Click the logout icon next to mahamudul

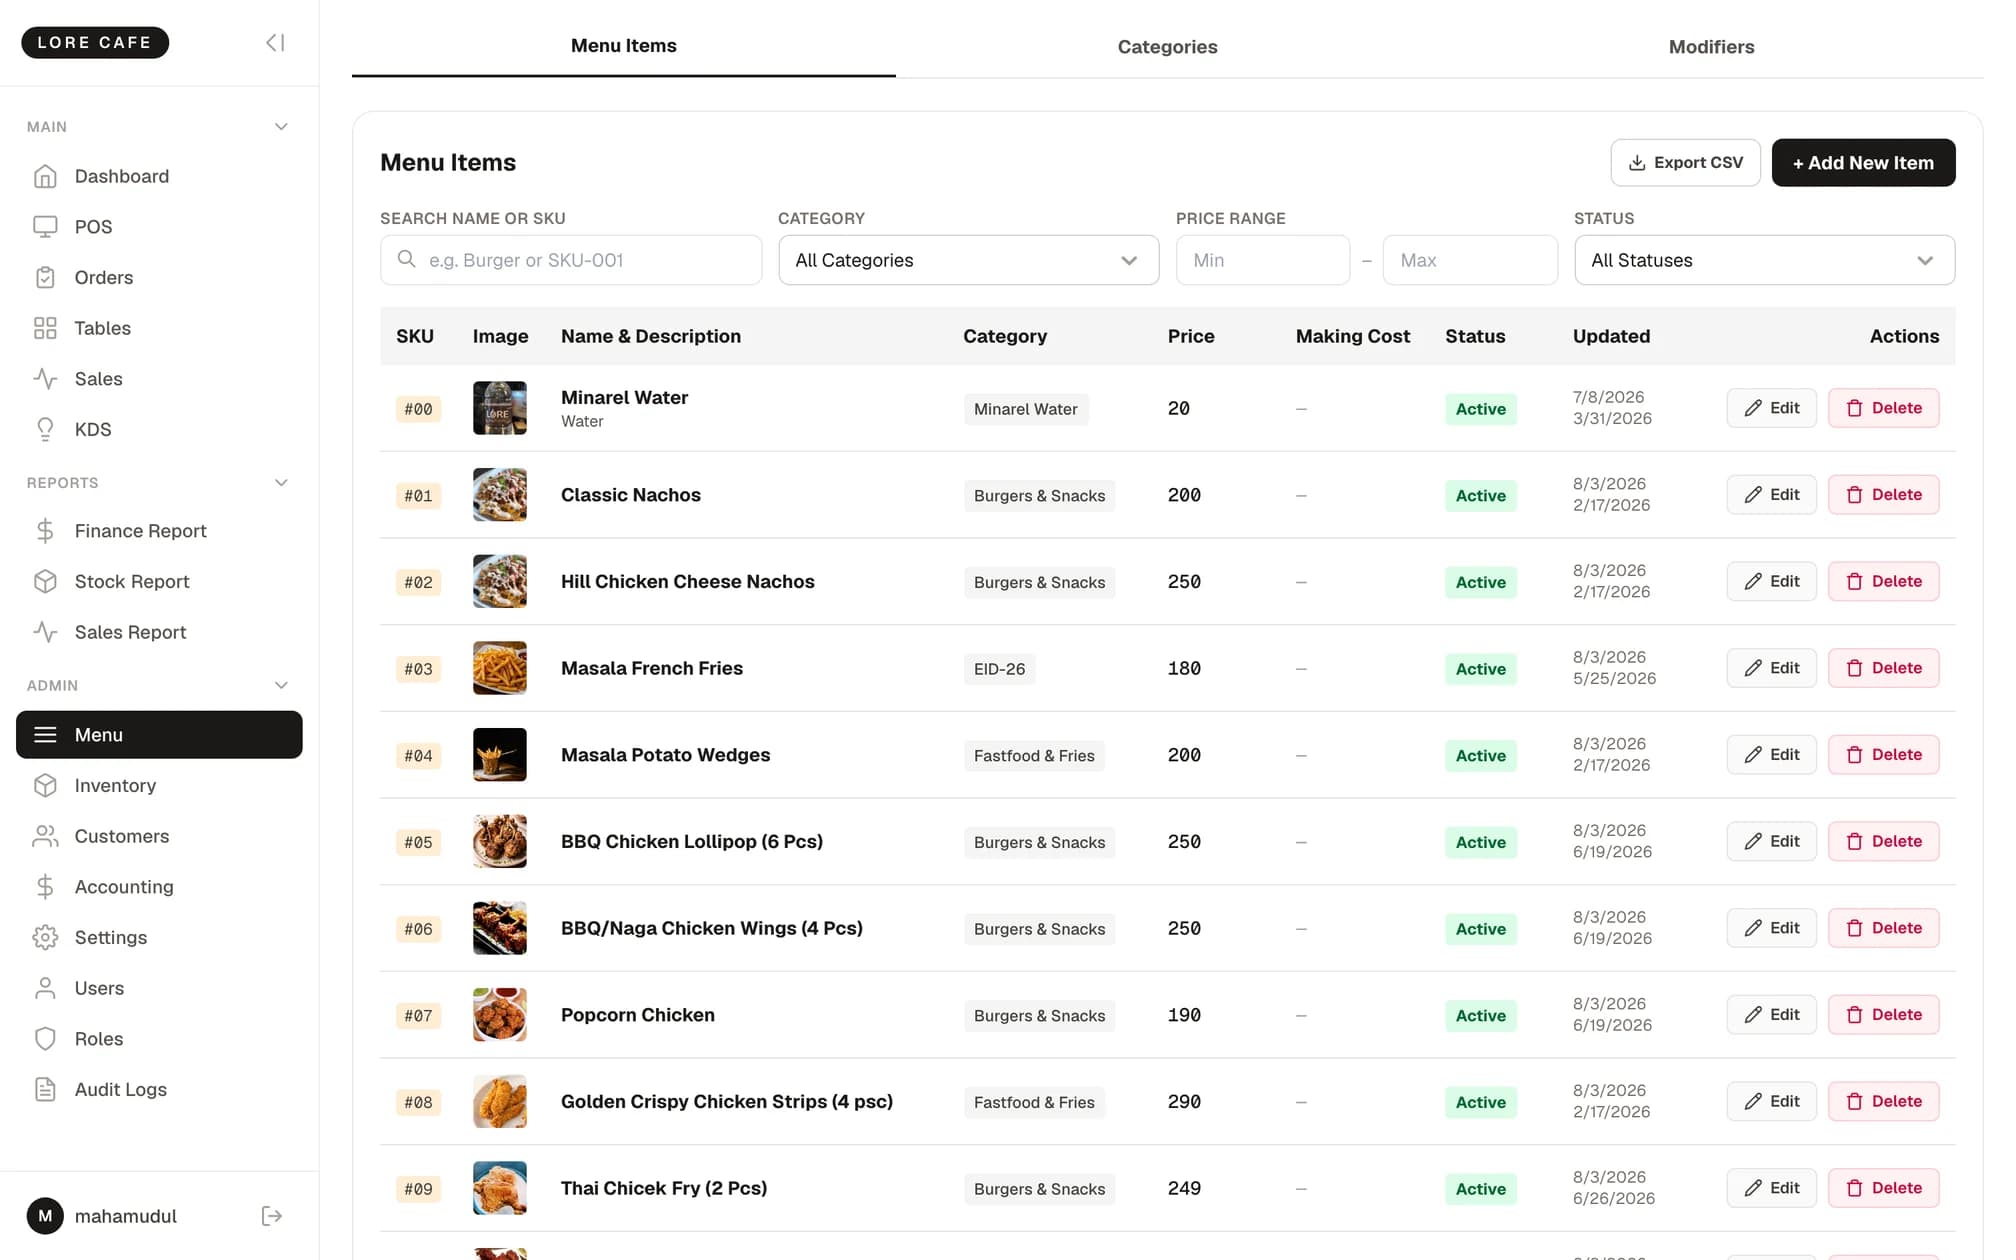pyautogui.click(x=271, y=1216)
